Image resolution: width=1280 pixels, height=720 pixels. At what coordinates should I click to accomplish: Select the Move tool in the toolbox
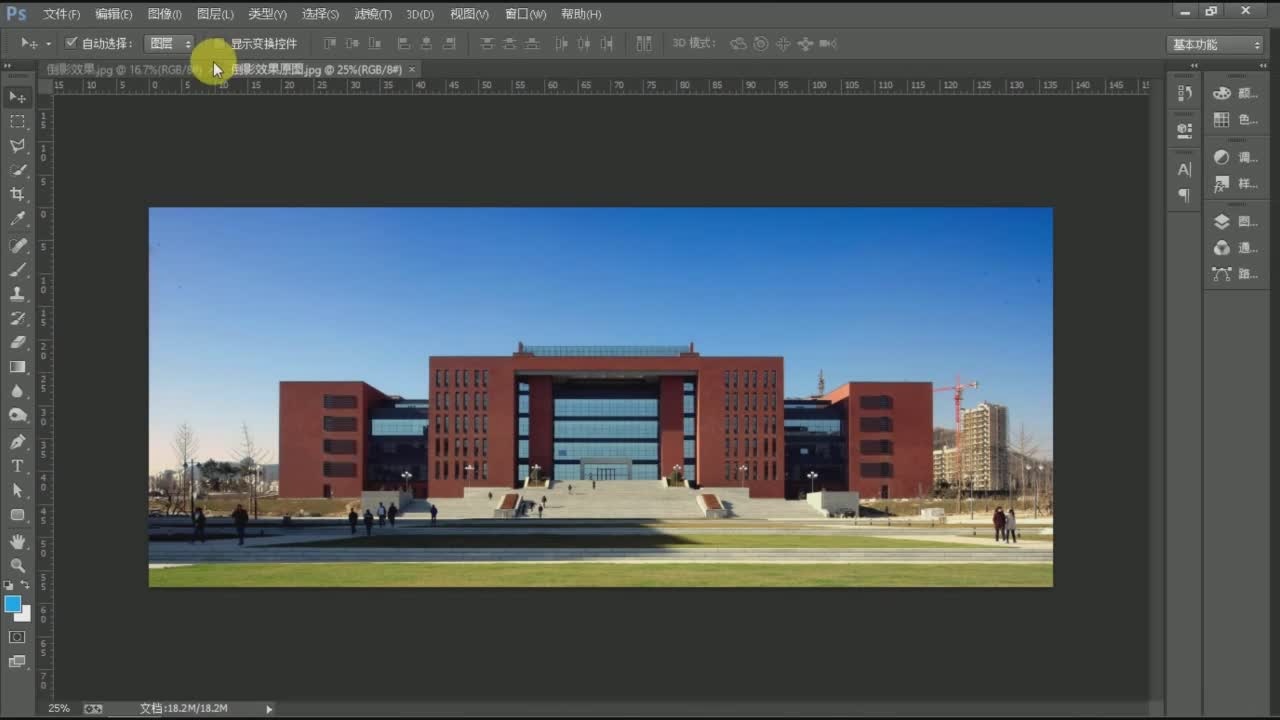18,97
